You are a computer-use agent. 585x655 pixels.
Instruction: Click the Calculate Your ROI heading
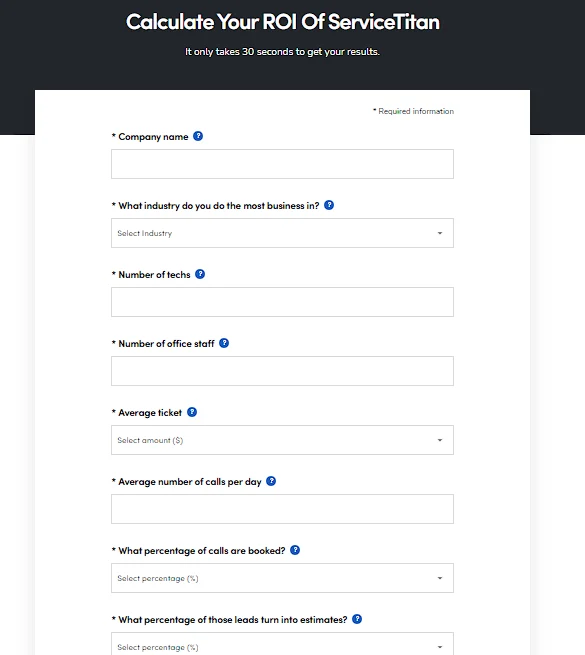tap(282, 22)
